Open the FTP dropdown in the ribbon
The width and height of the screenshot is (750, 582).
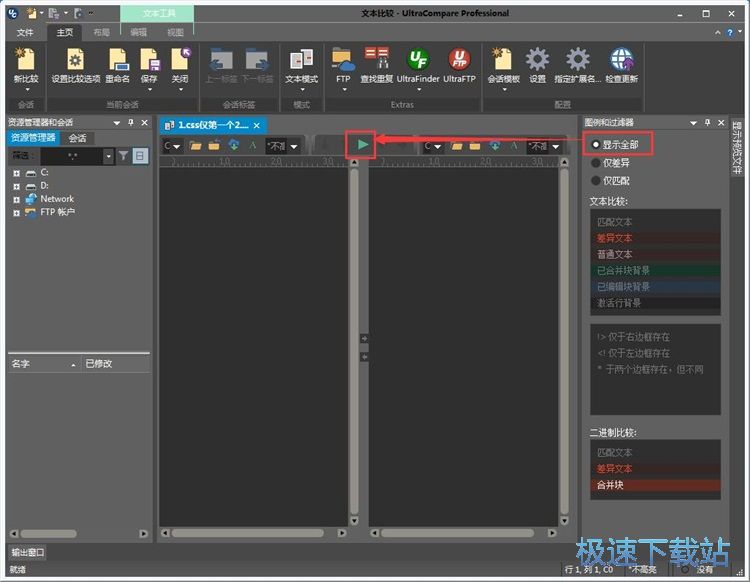click(343, 88)
